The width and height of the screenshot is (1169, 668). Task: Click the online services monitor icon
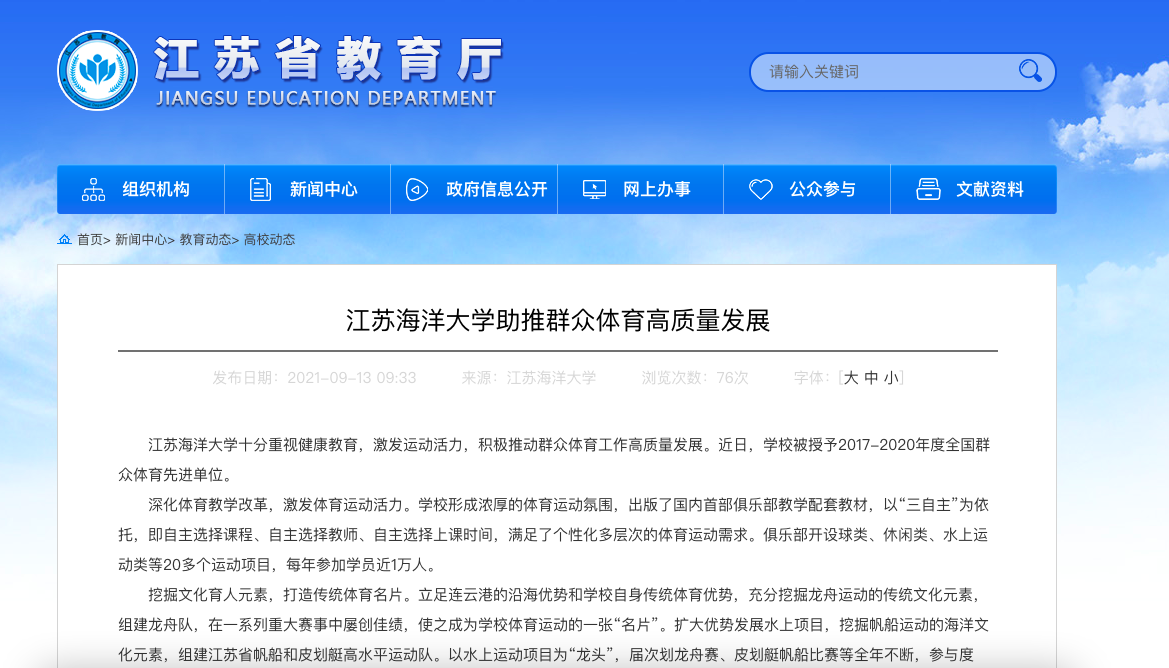[x=594, y=189]
